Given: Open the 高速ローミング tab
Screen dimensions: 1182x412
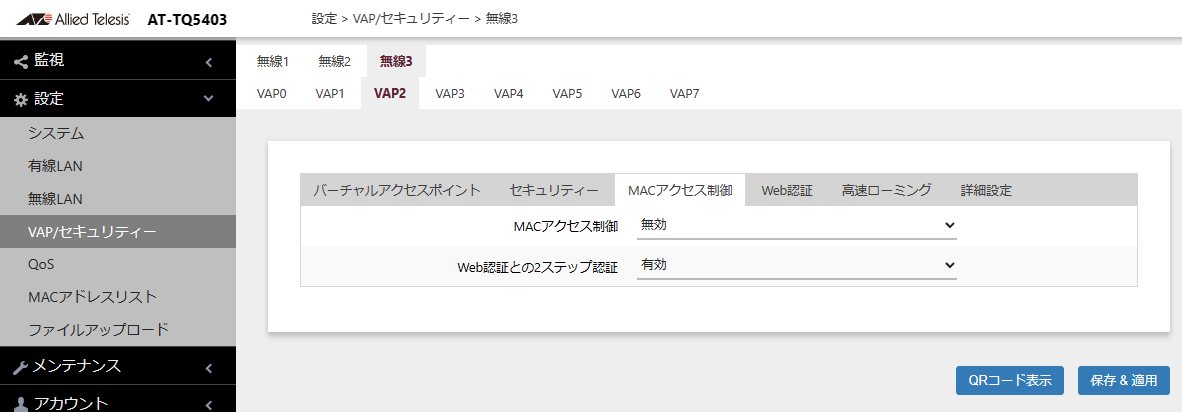Looking at the screenshot, I should (886, 190).
